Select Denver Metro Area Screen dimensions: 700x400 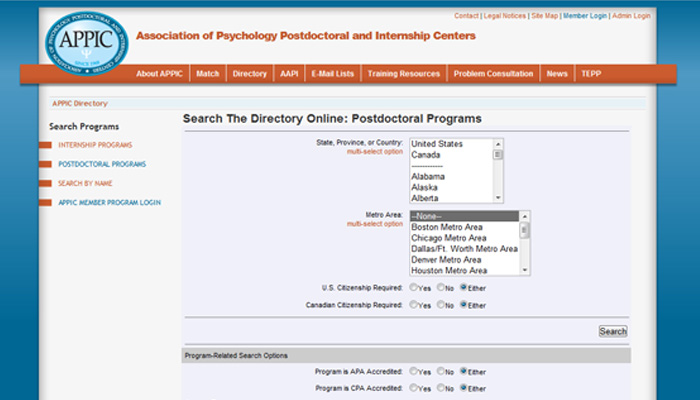[465, 260]
